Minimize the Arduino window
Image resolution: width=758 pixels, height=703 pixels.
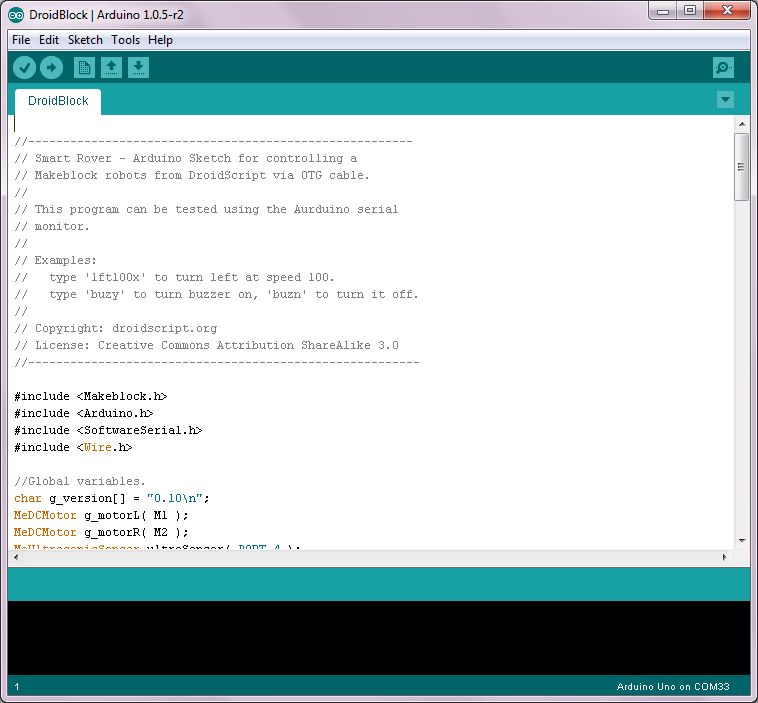[x=663, y=11]
